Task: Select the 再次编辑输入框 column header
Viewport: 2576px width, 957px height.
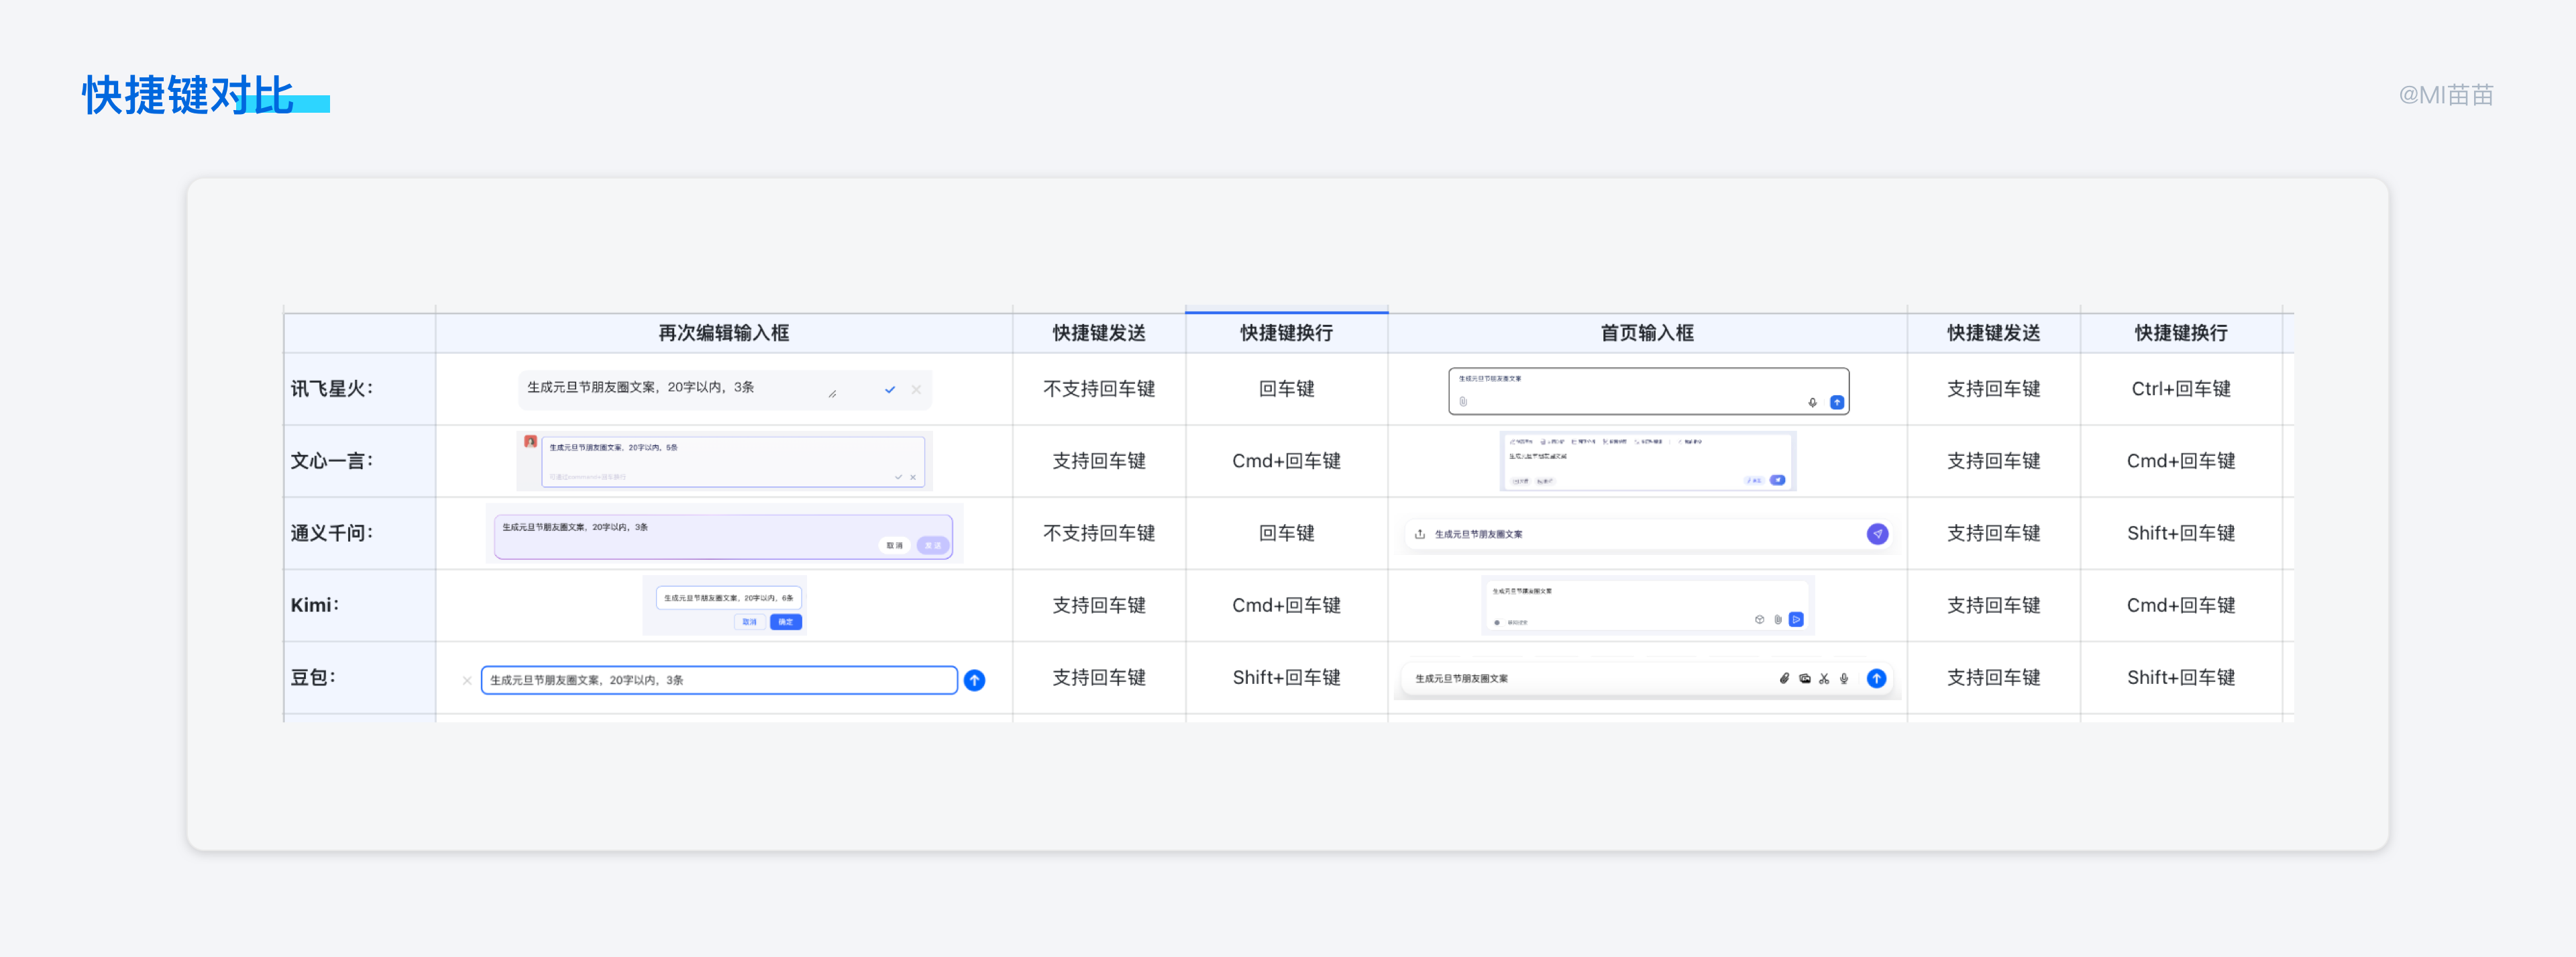Action: [724, 333]
